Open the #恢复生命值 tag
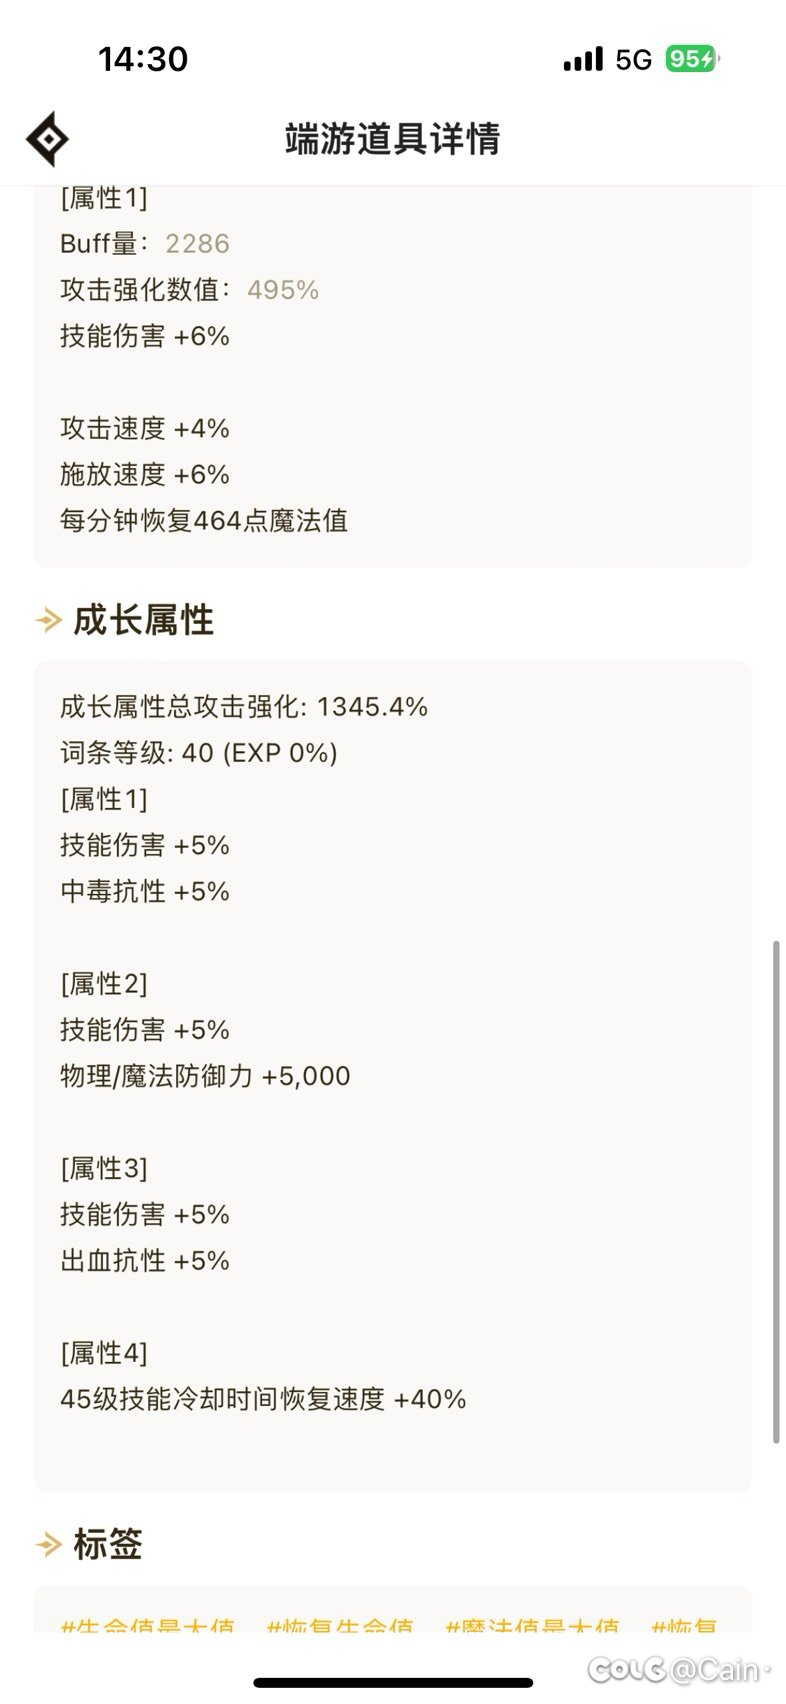The width and height of the screenshot is (786, 1704). [340, 1625]
